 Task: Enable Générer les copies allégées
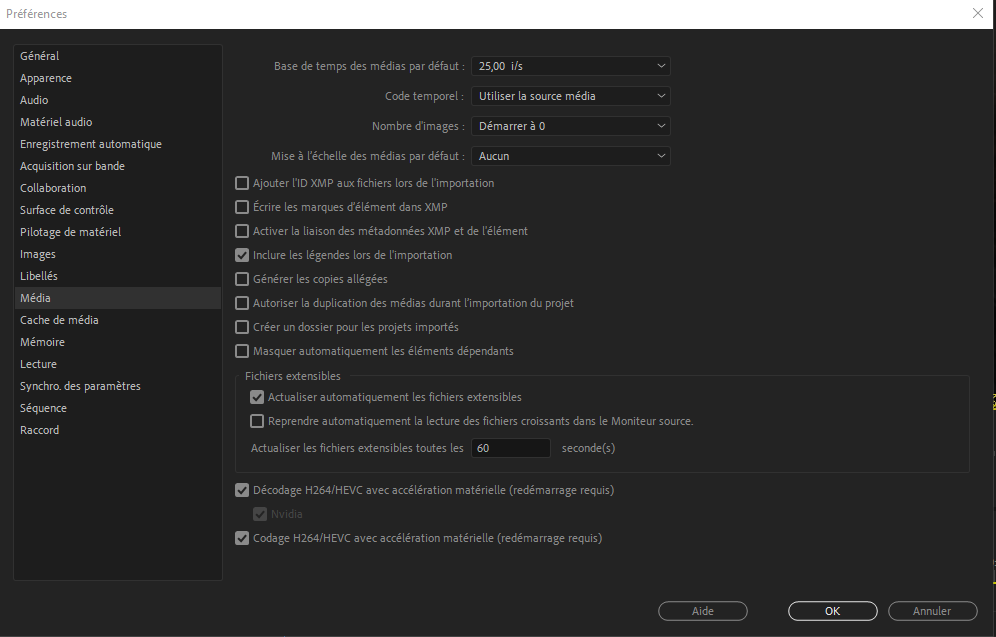[242, 279]
